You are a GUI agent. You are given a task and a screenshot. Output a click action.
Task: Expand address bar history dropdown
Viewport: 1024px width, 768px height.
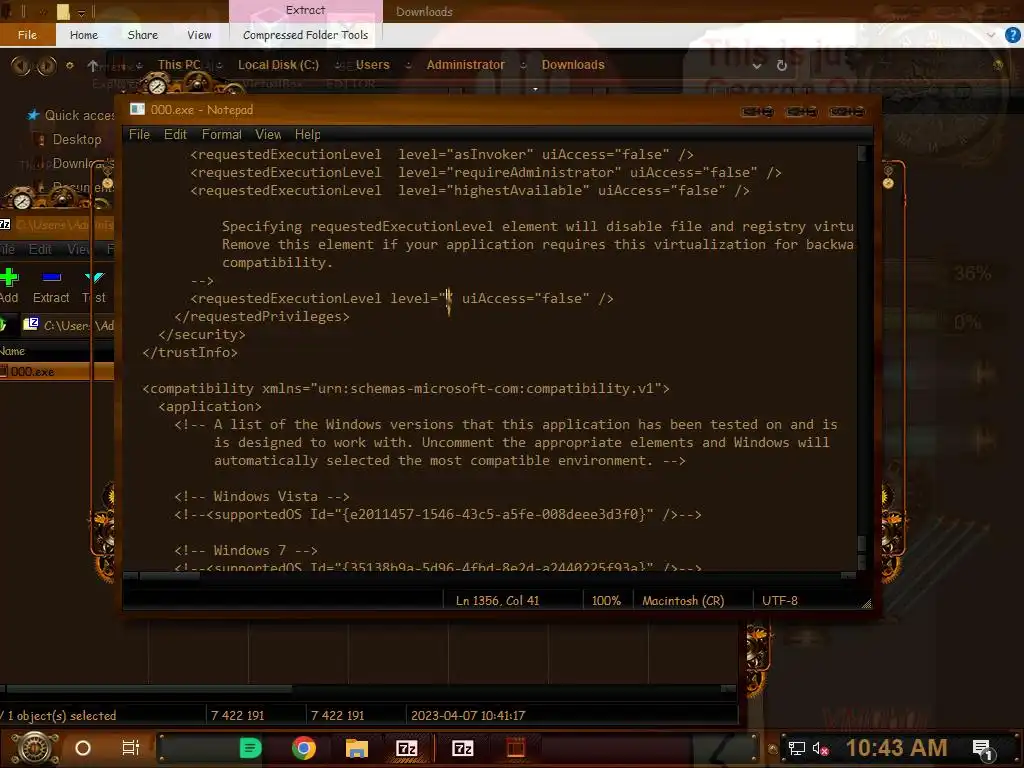pos(756,65)
